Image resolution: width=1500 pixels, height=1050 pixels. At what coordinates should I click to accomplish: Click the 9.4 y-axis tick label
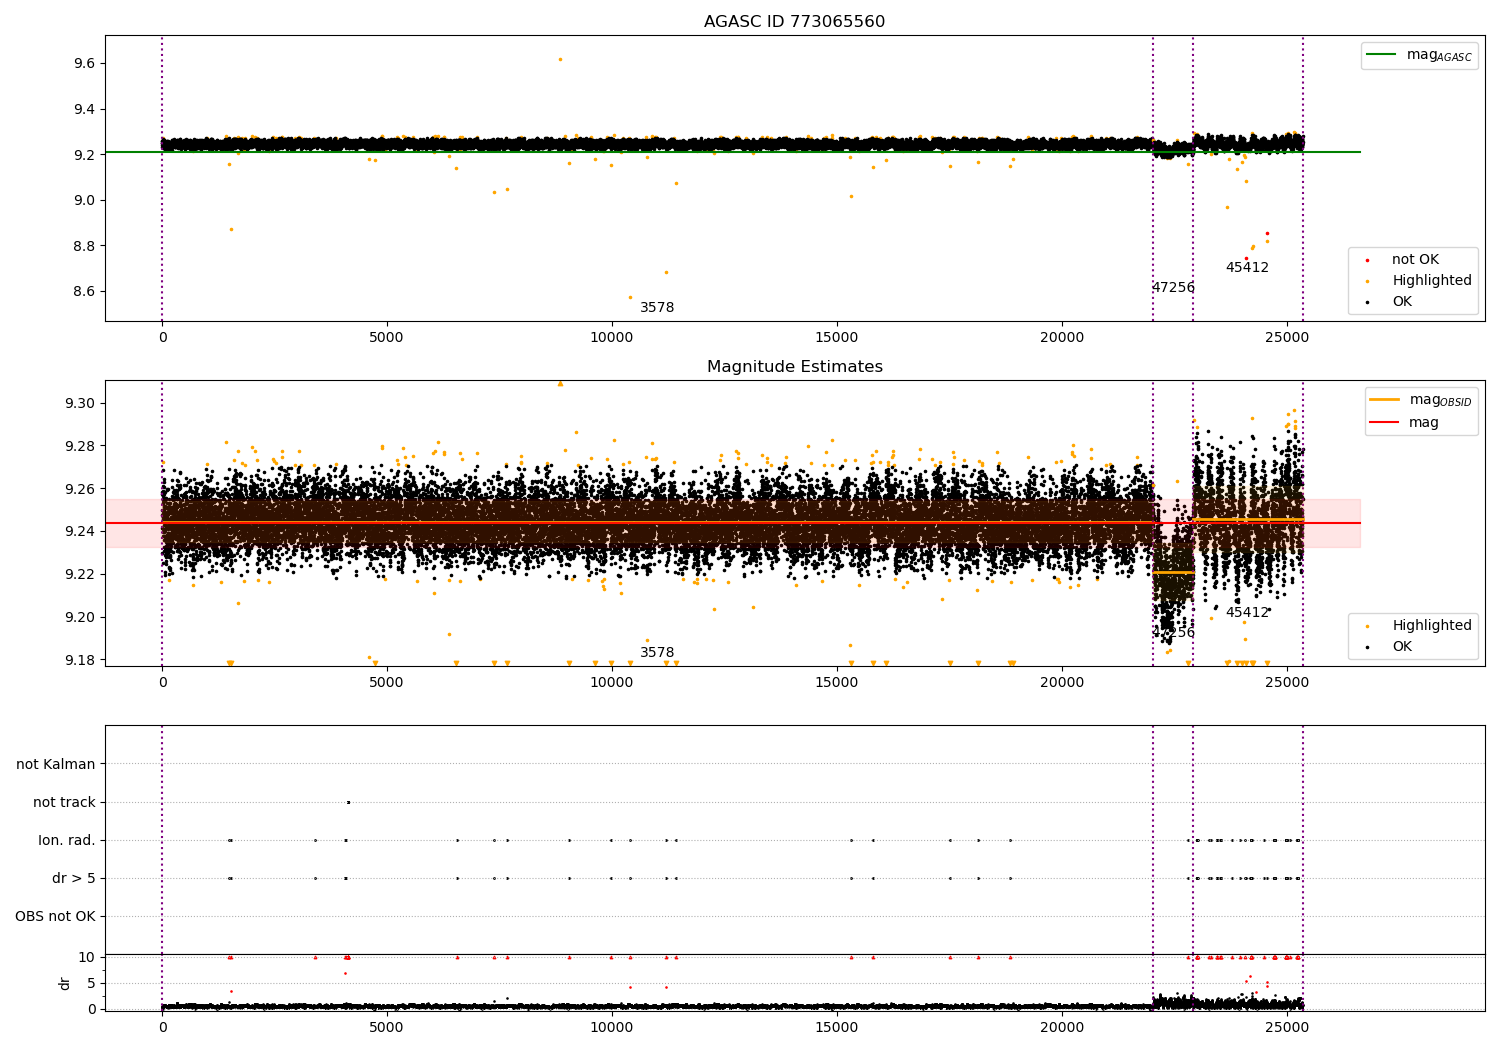84,110
